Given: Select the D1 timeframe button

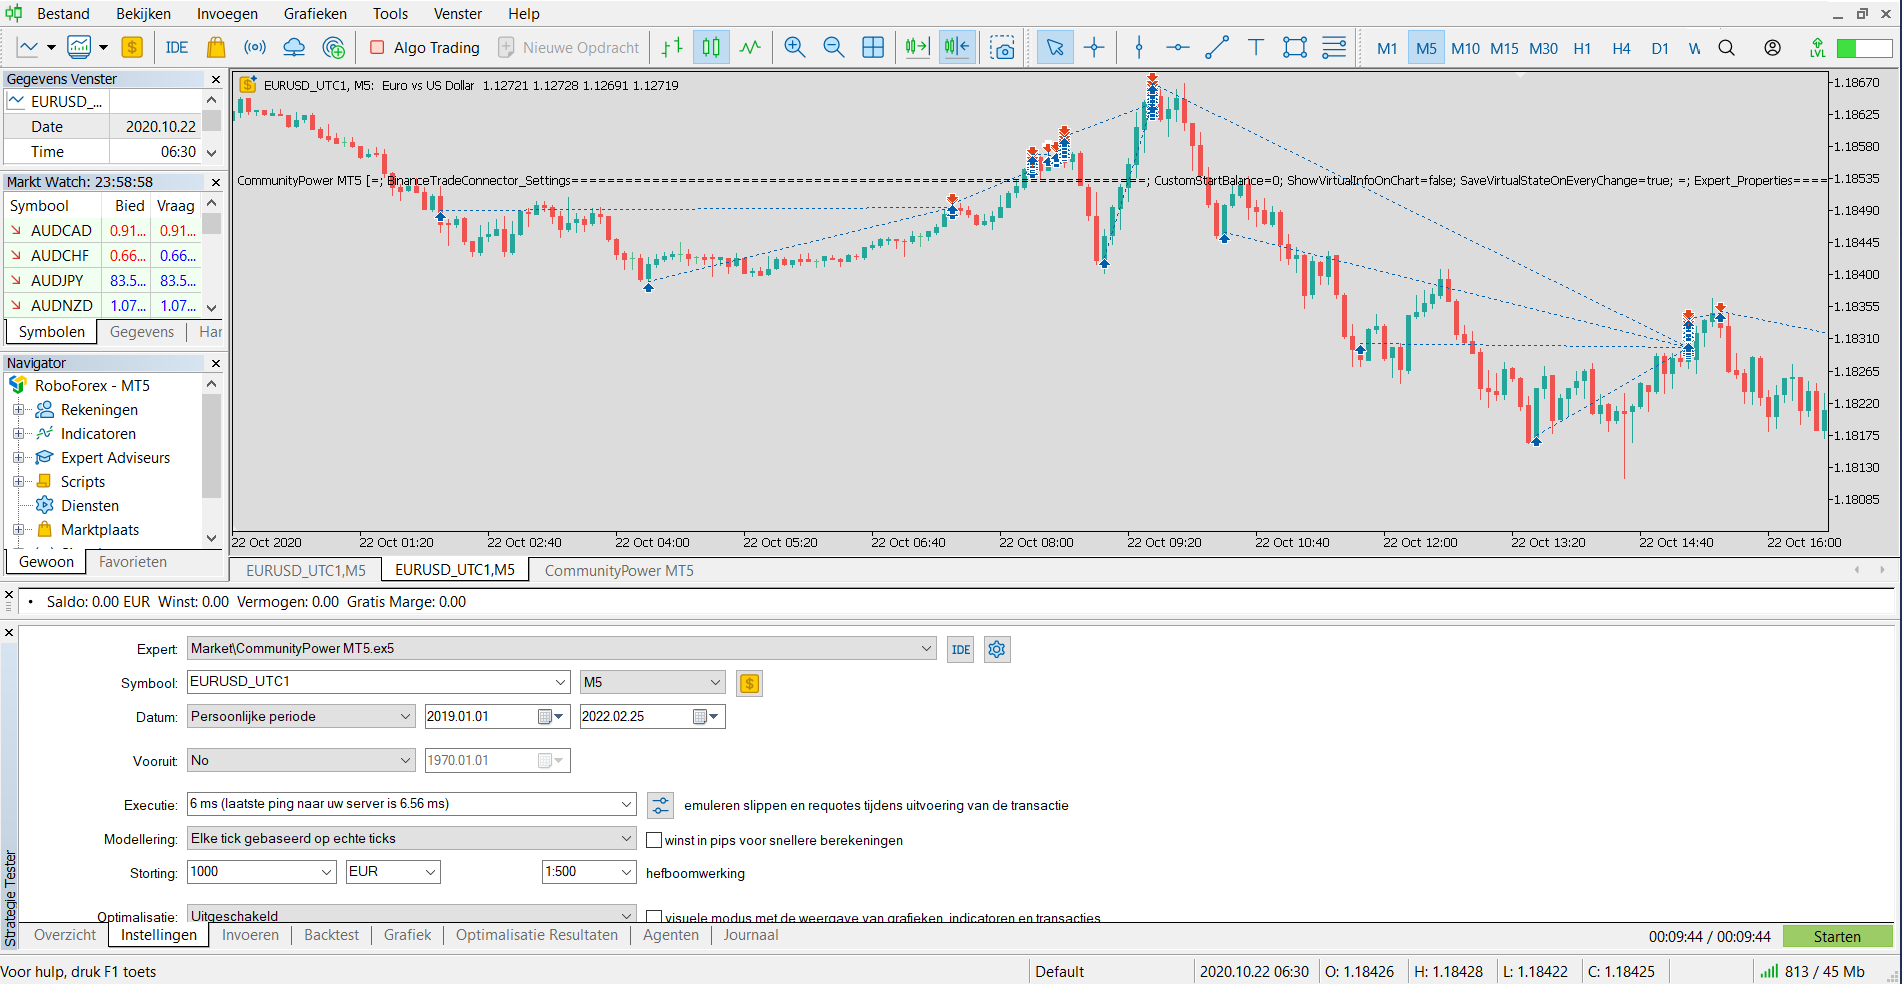Looking at the screenshot, I should point(1660,48).
